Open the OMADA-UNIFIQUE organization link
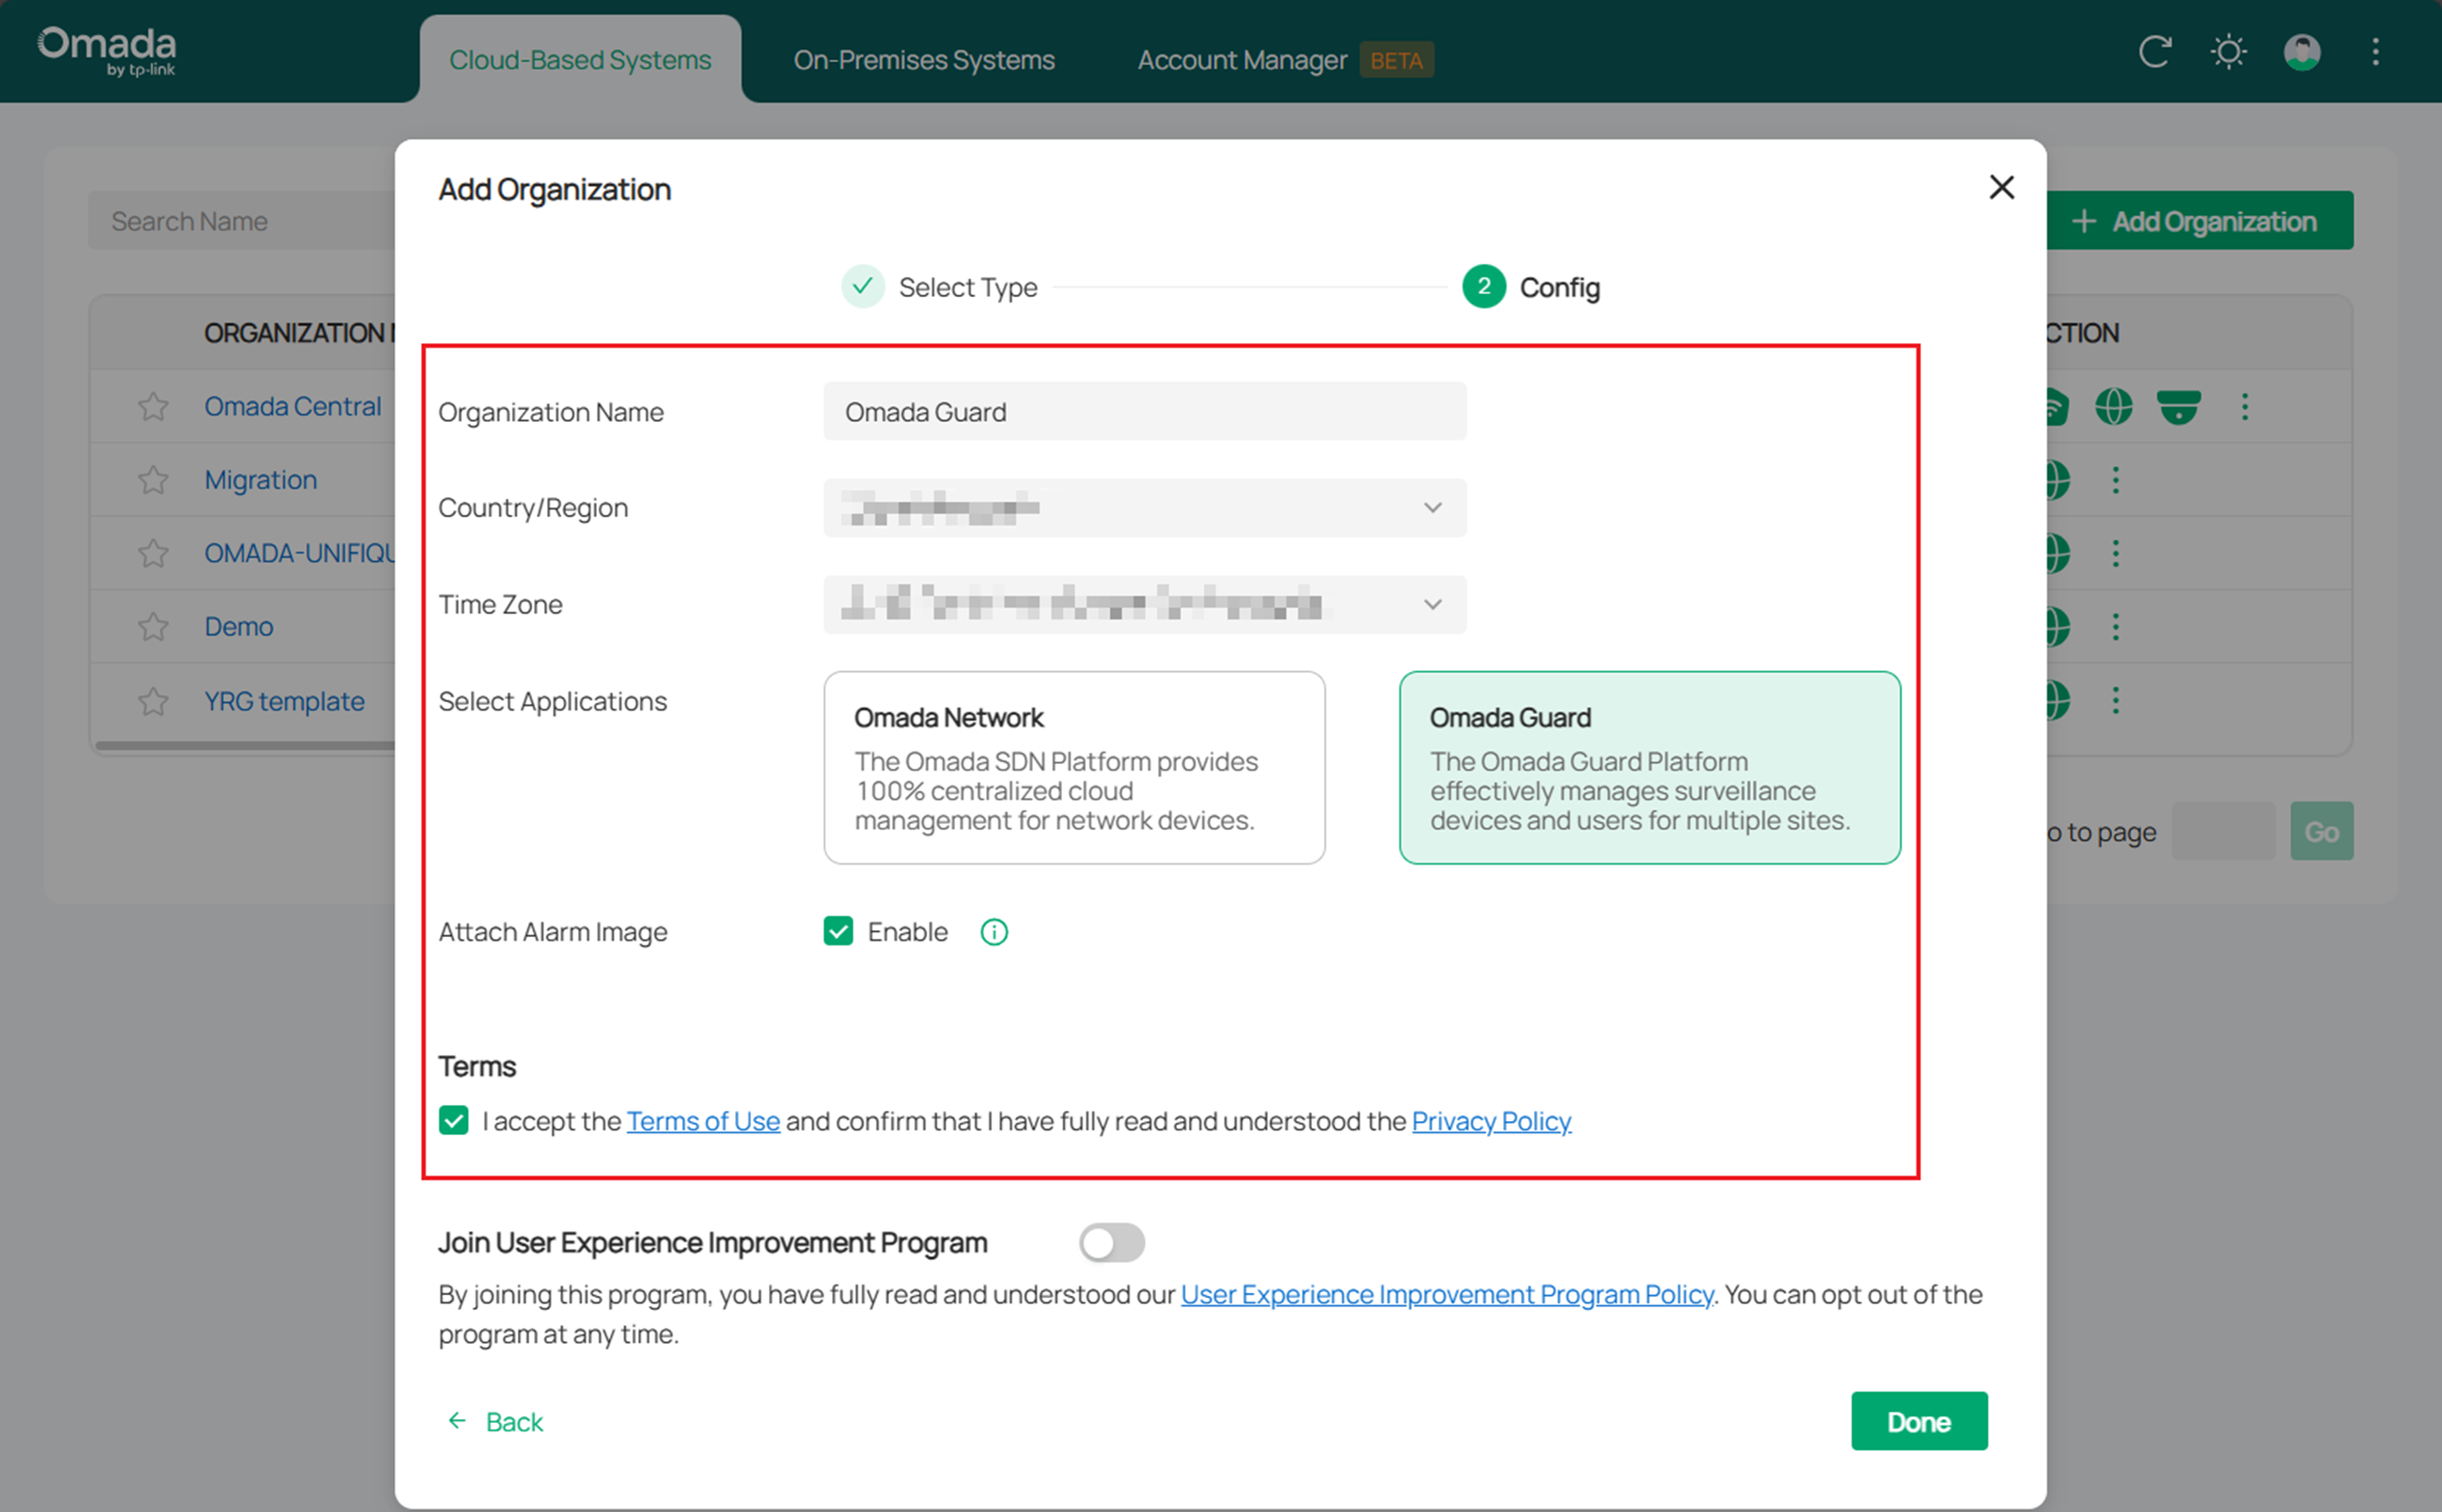 (x=299, y=553)
